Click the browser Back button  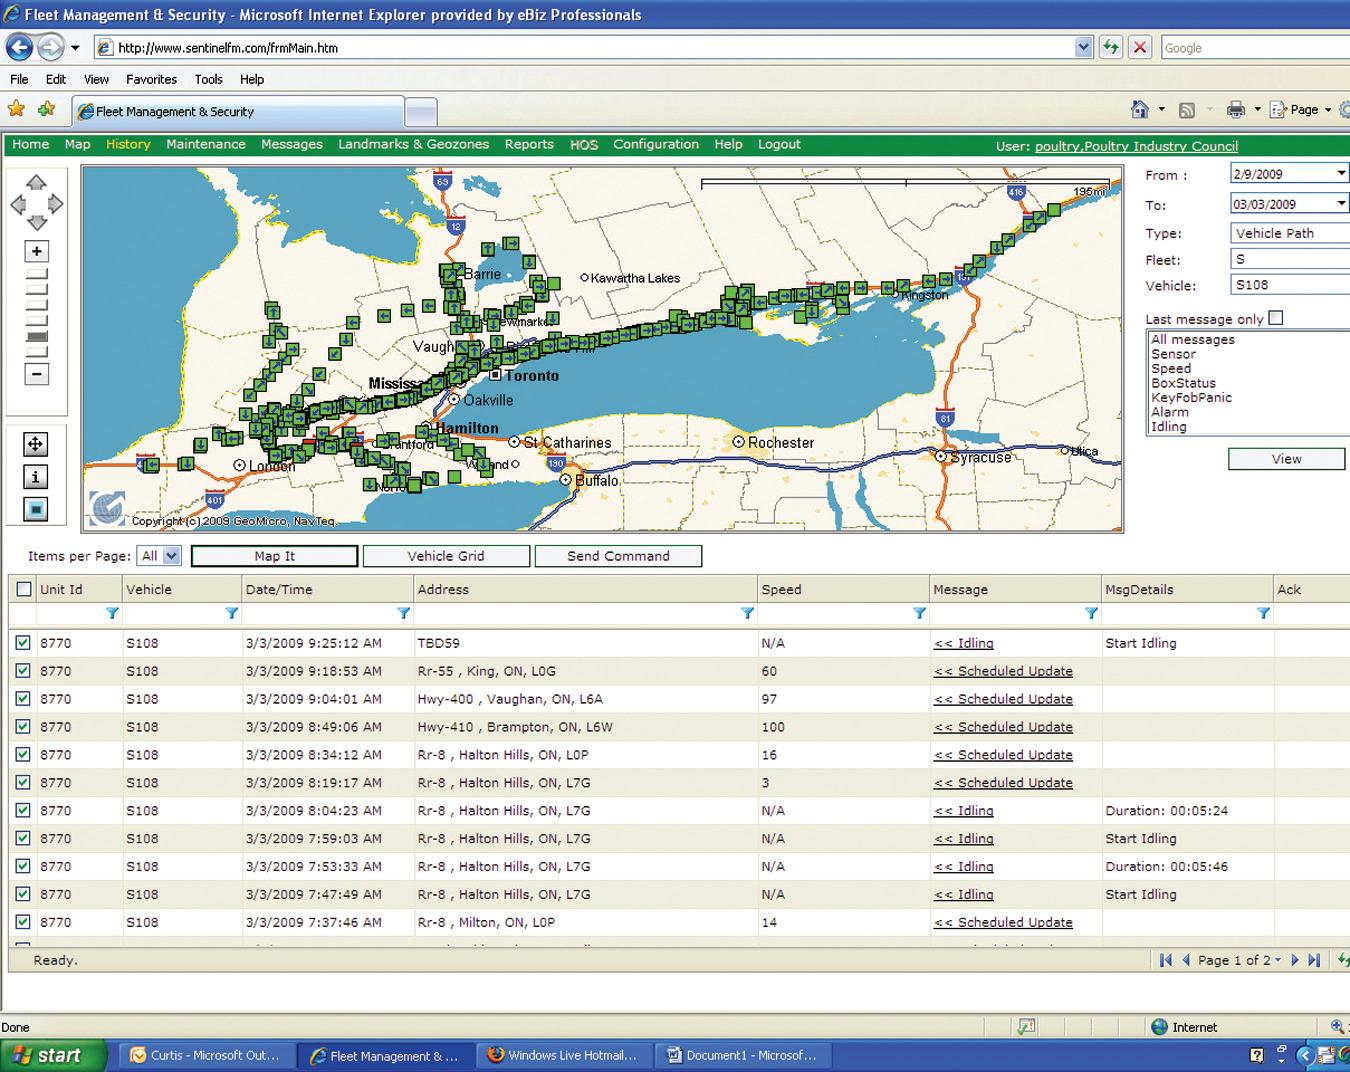pos(19,47)
